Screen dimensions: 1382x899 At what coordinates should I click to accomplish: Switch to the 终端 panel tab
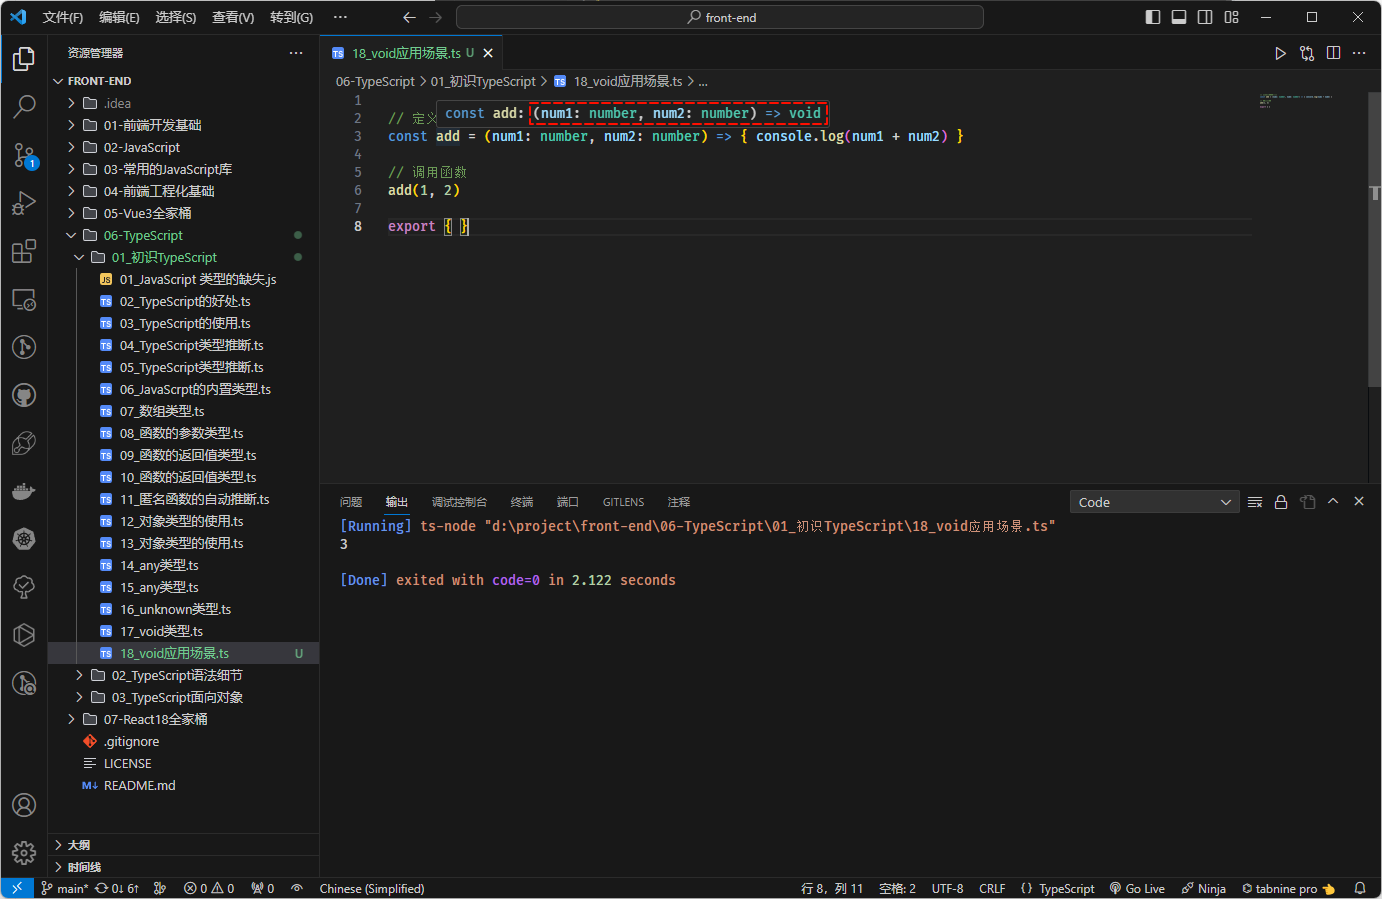coord(522,502)
